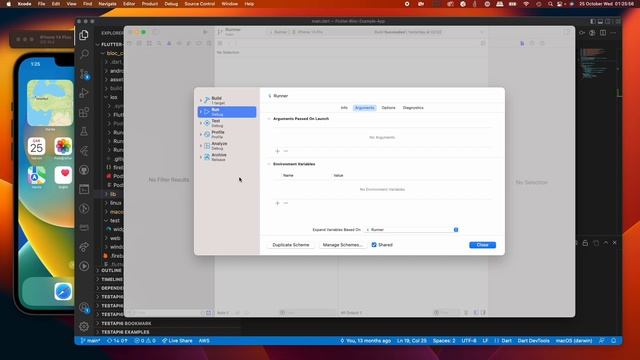Collapse Environment Variables section
This screenshot has width=640, height=360.
(x=269, y=164)
